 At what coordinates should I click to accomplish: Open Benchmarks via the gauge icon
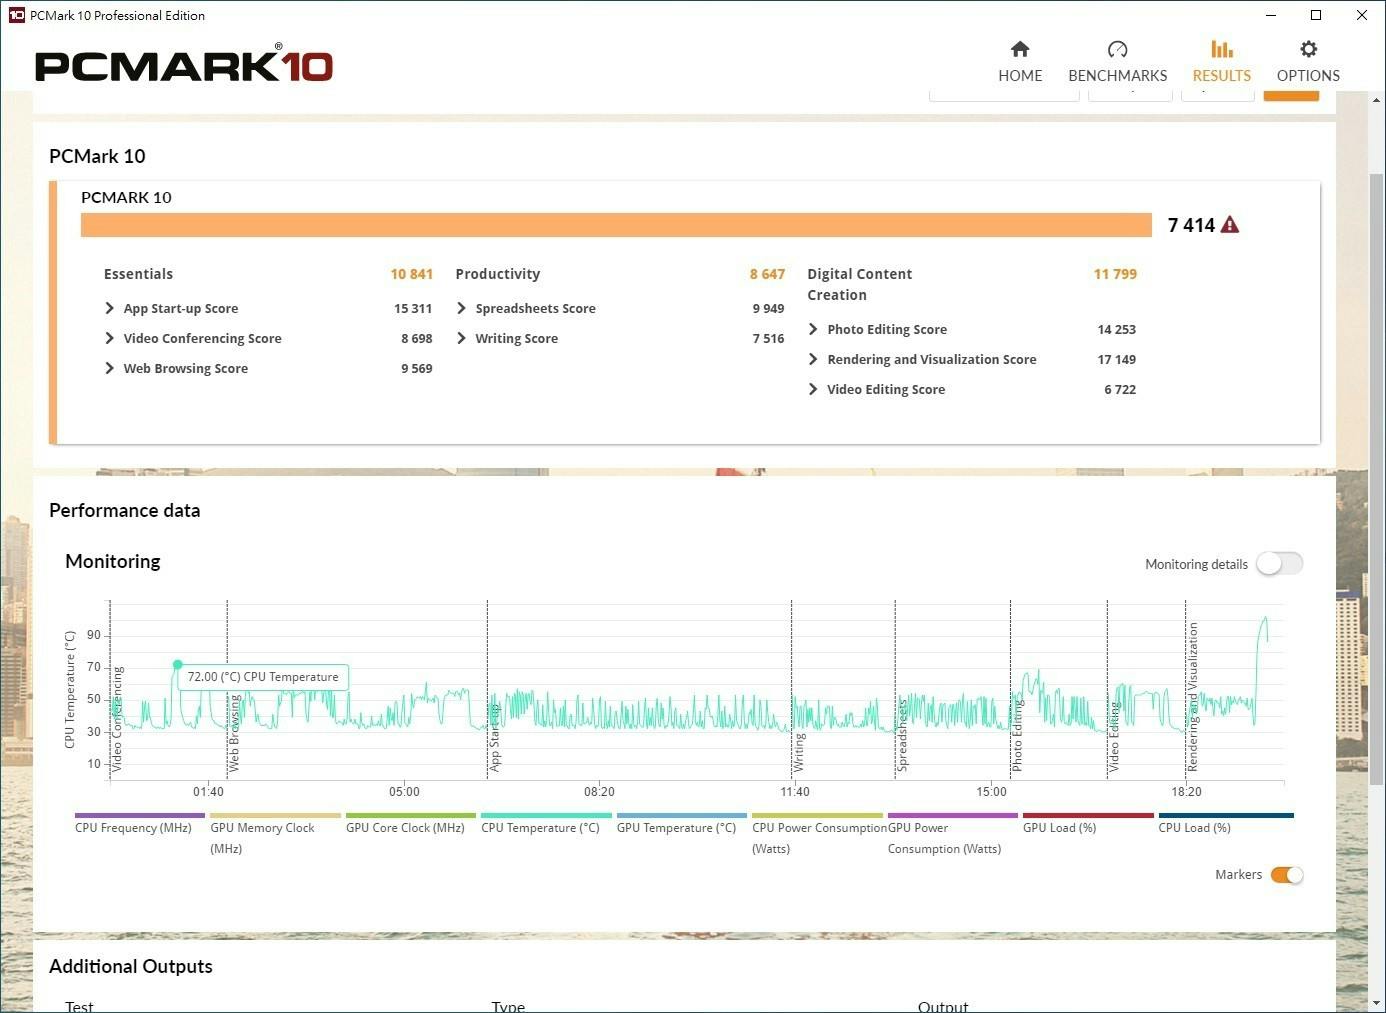[1117, 49]
